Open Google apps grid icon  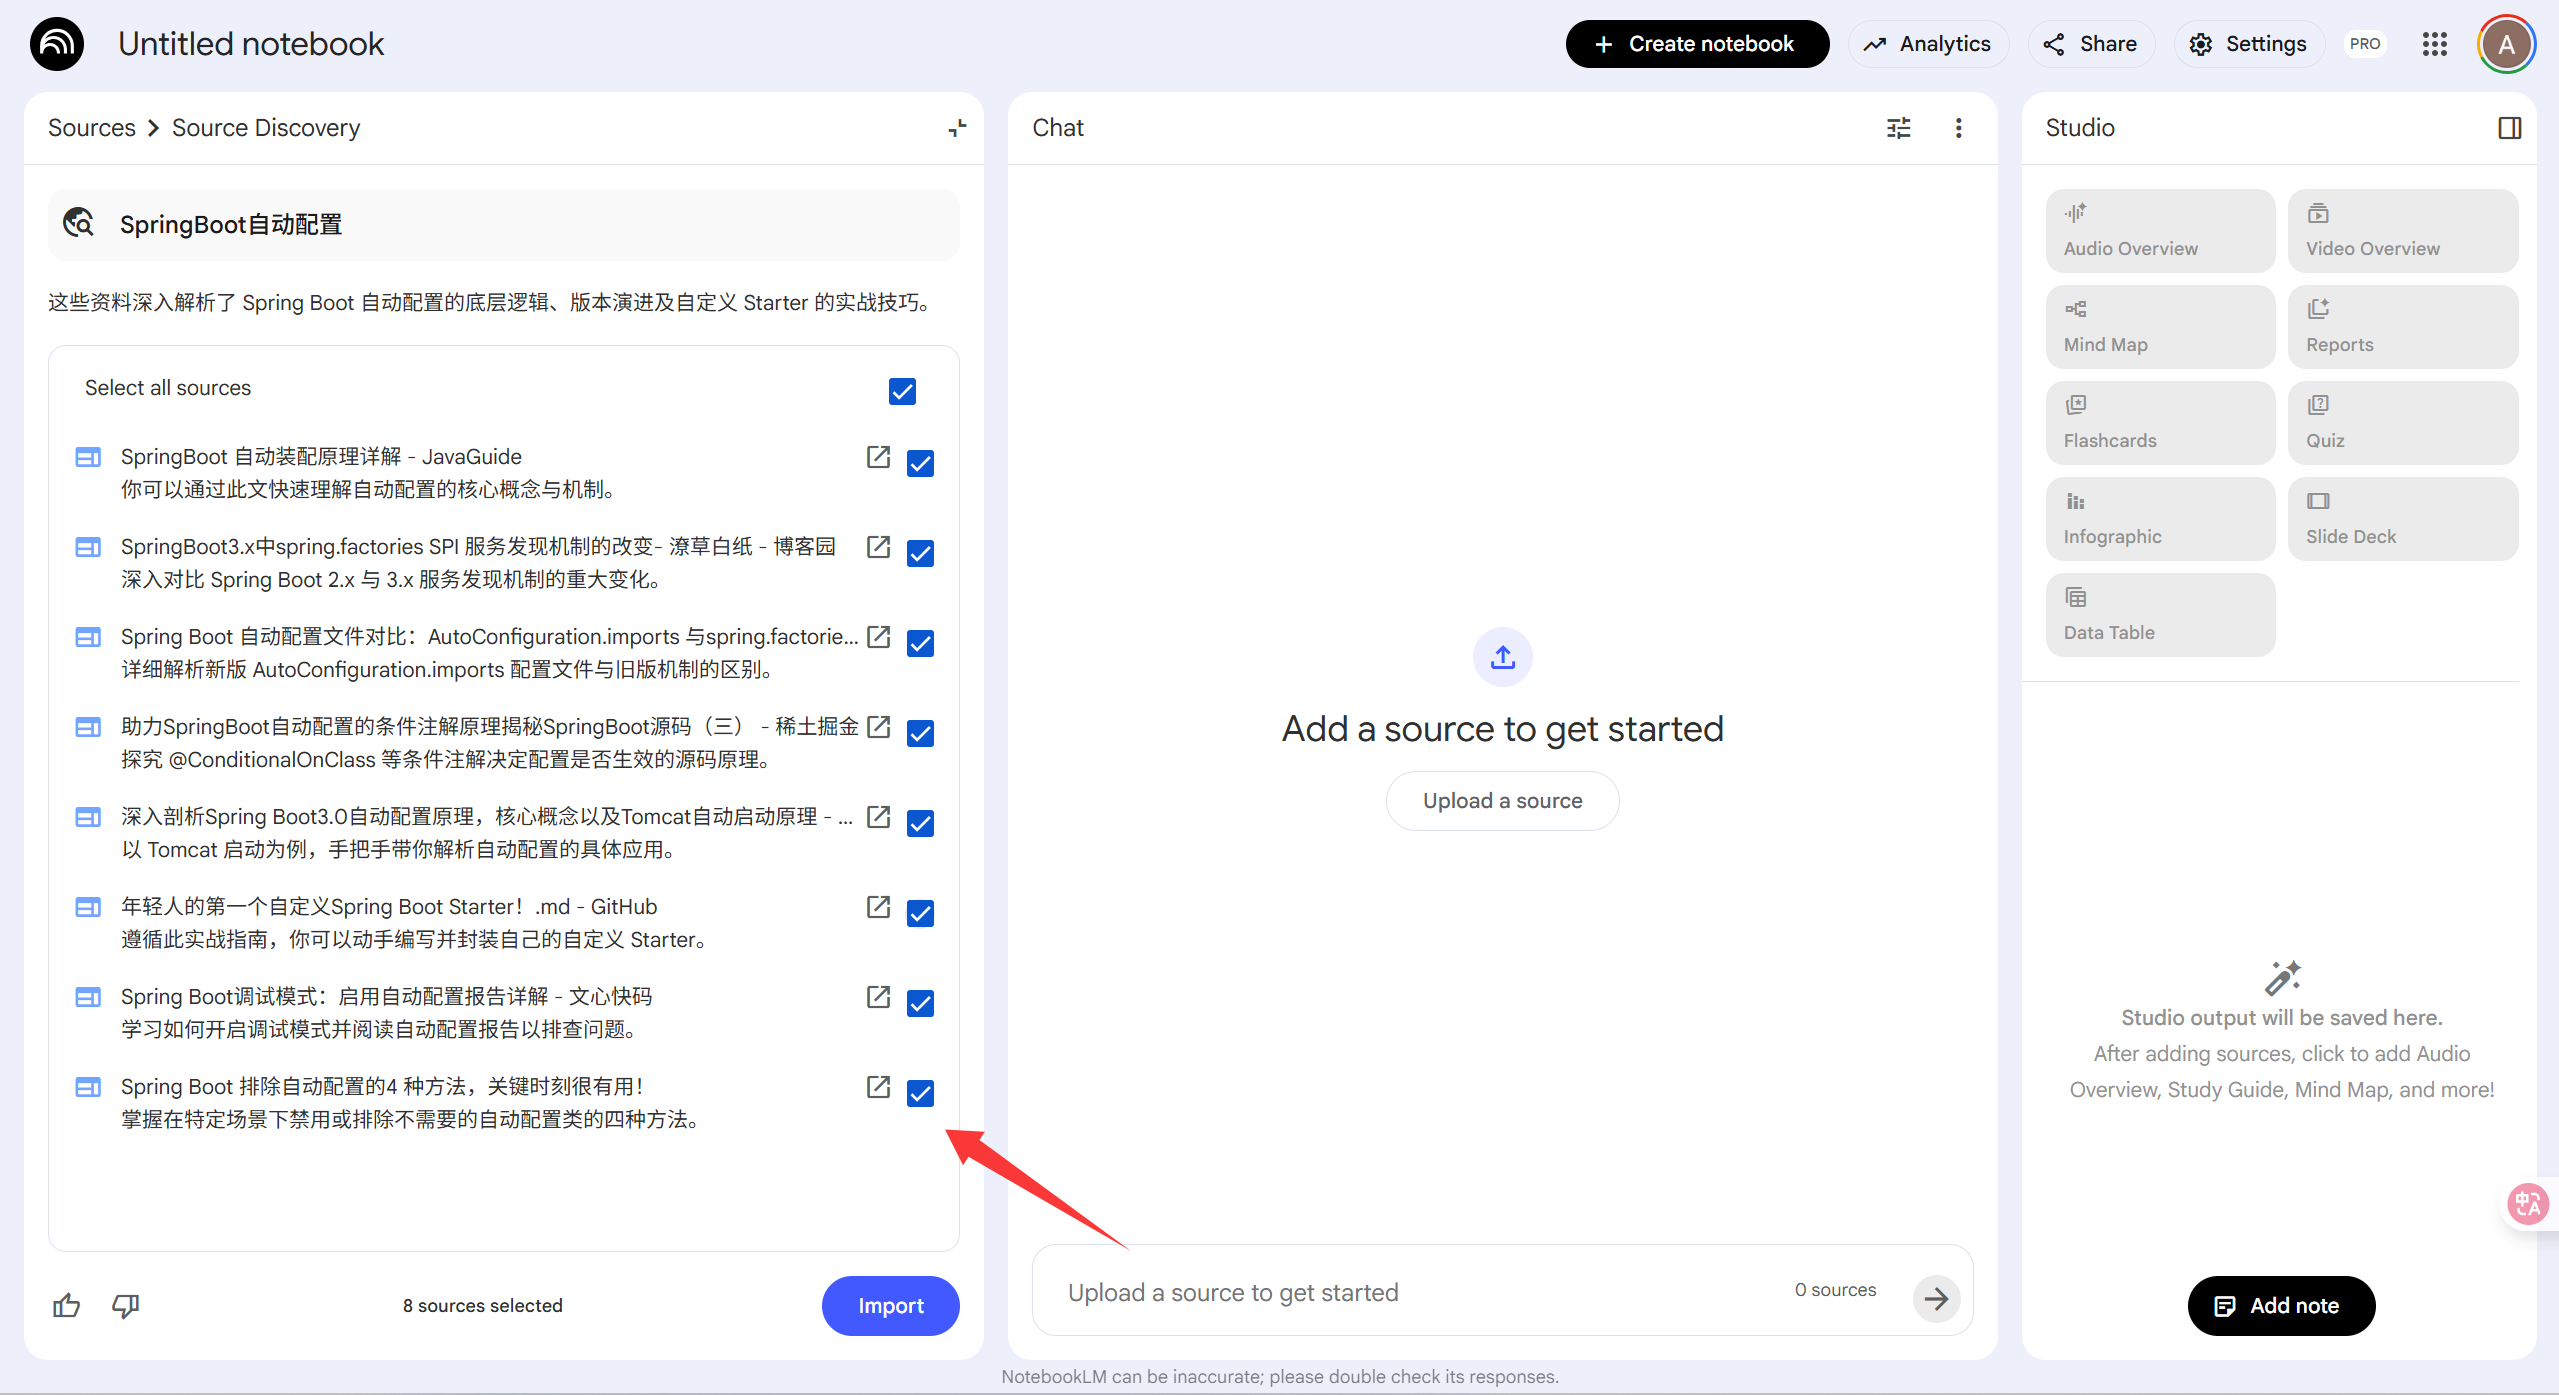pyautogui.click(x=2434, y=44)
